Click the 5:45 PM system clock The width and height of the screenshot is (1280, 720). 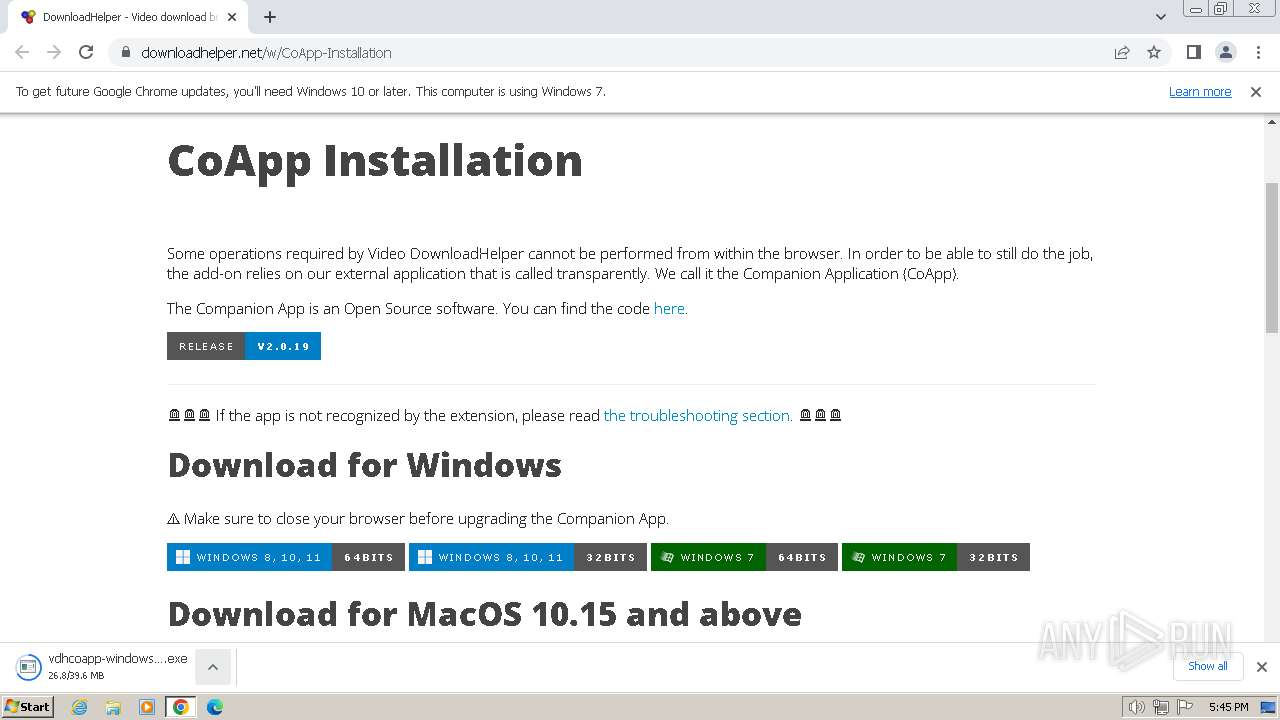[1228, 707]
